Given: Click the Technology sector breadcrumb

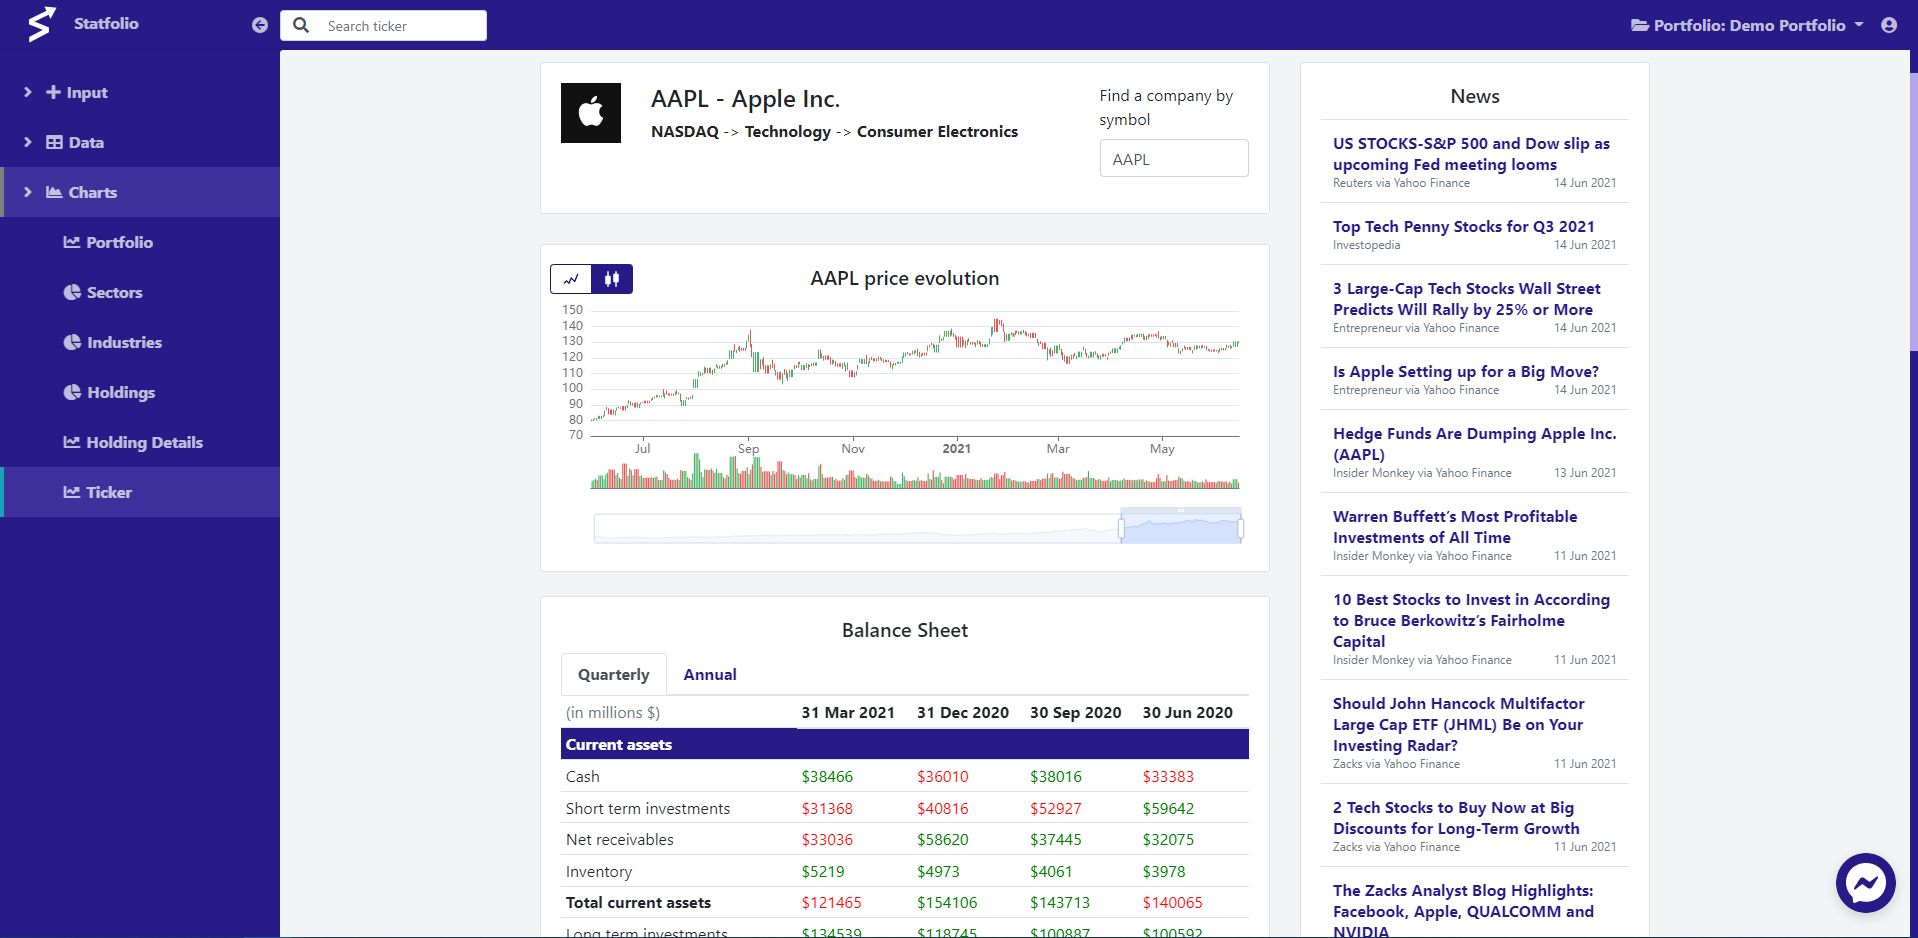Looking at the screenshot, I should point(787,132).
